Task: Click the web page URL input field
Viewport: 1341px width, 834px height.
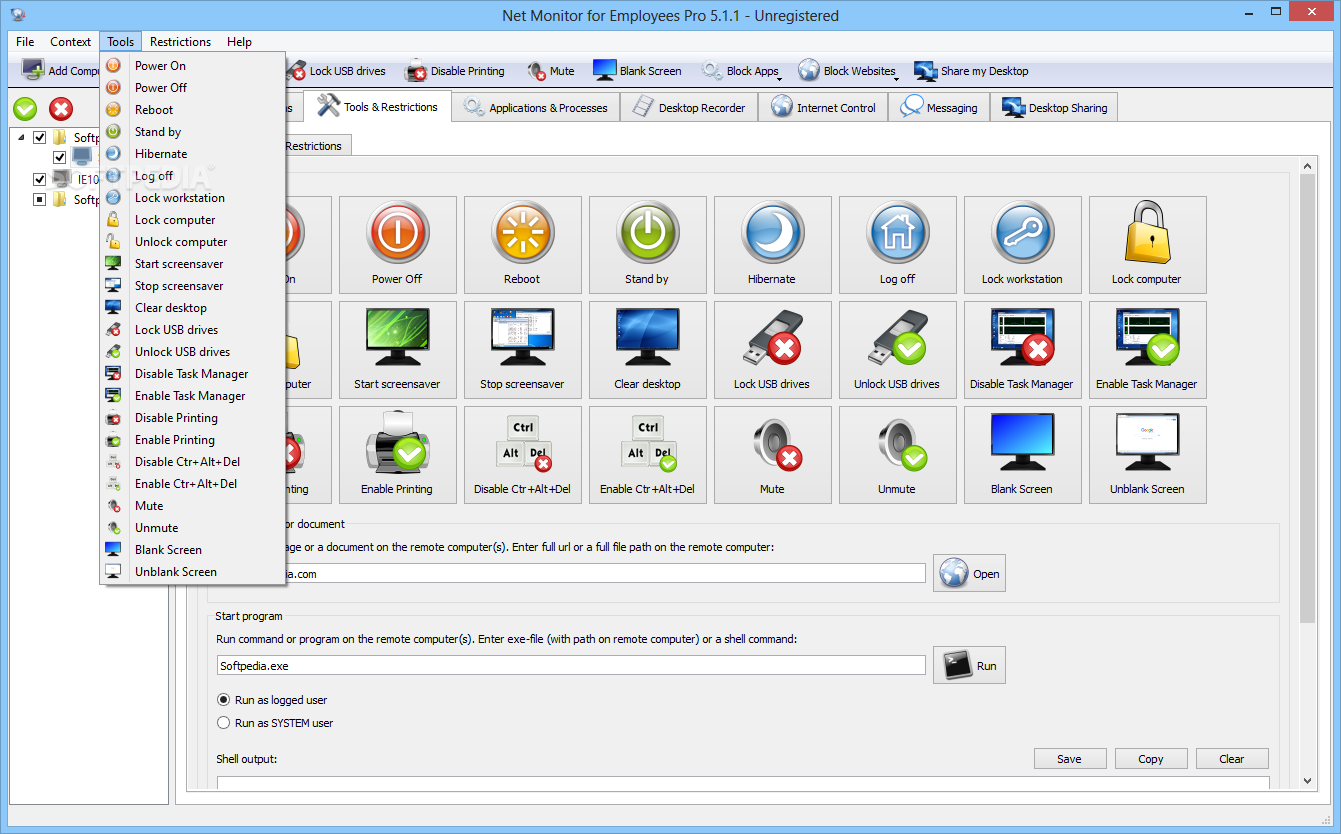Action: tap(606, 574)
